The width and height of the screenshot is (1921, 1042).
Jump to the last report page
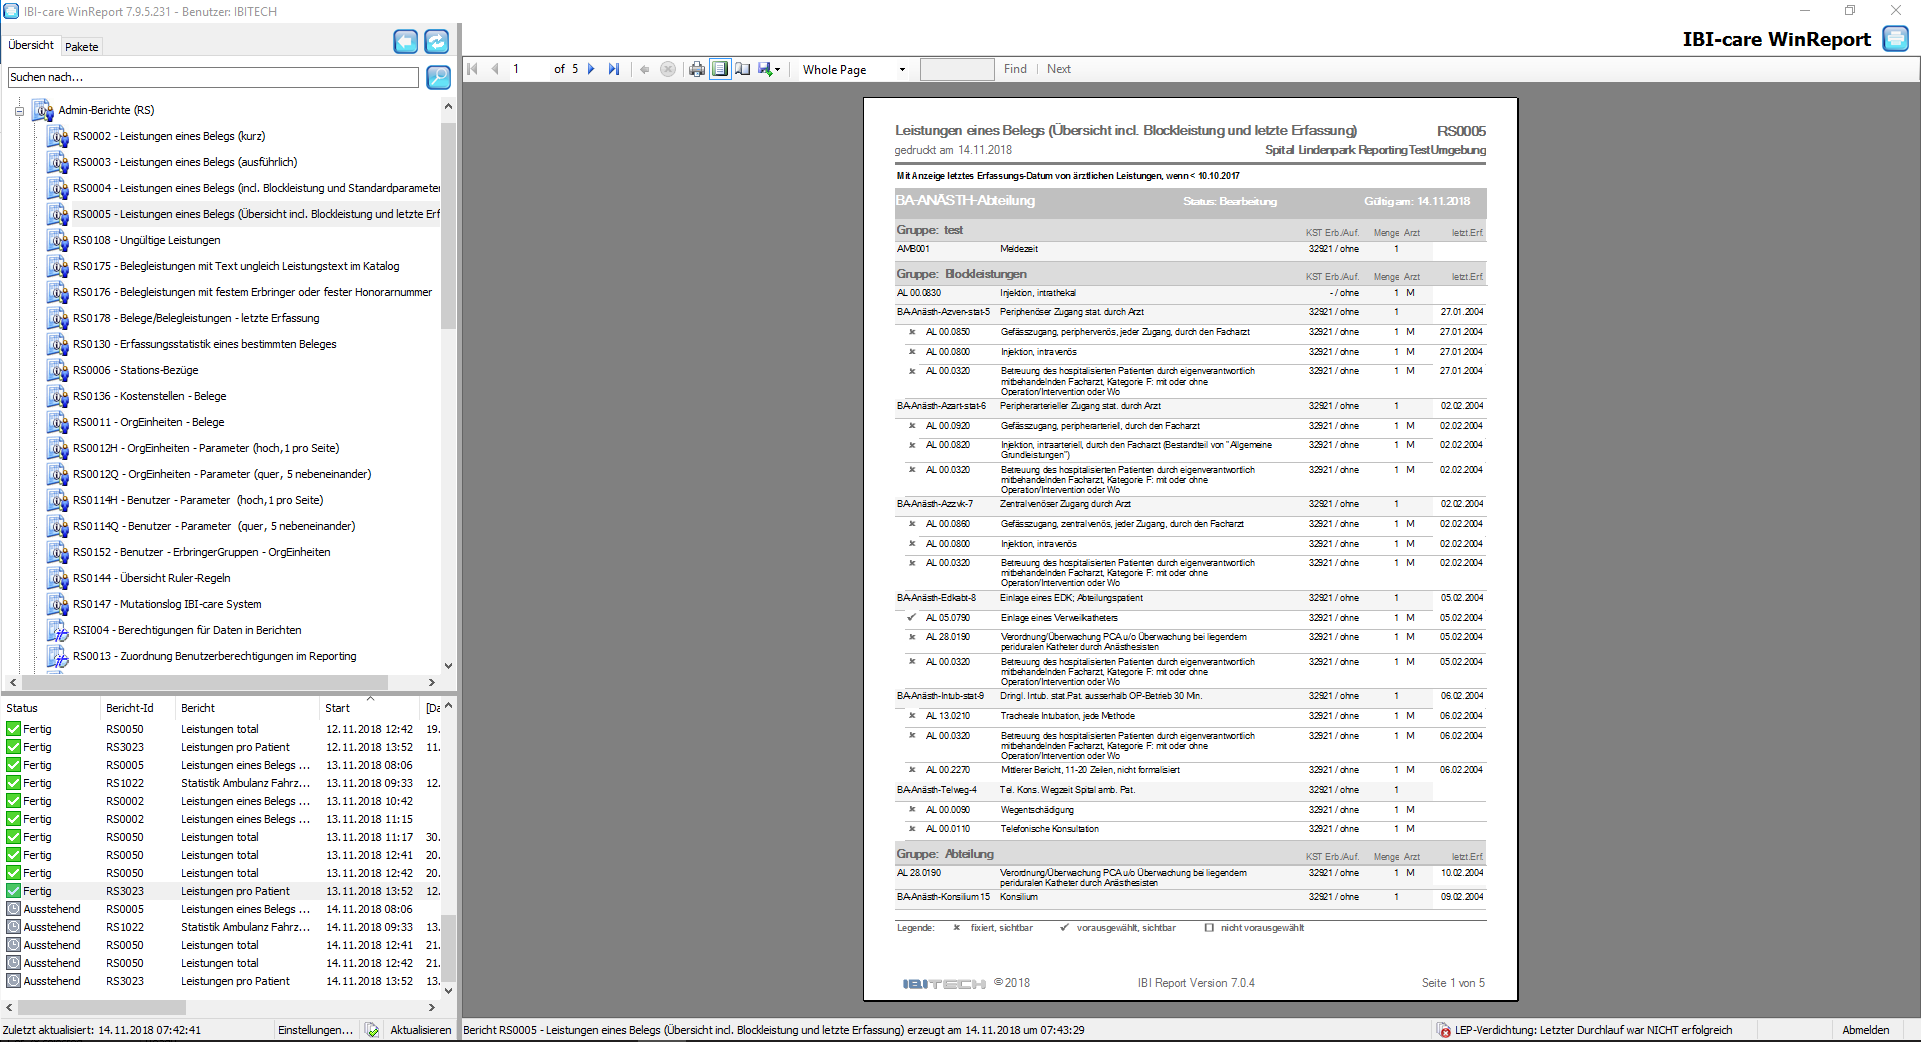(614, 69)
